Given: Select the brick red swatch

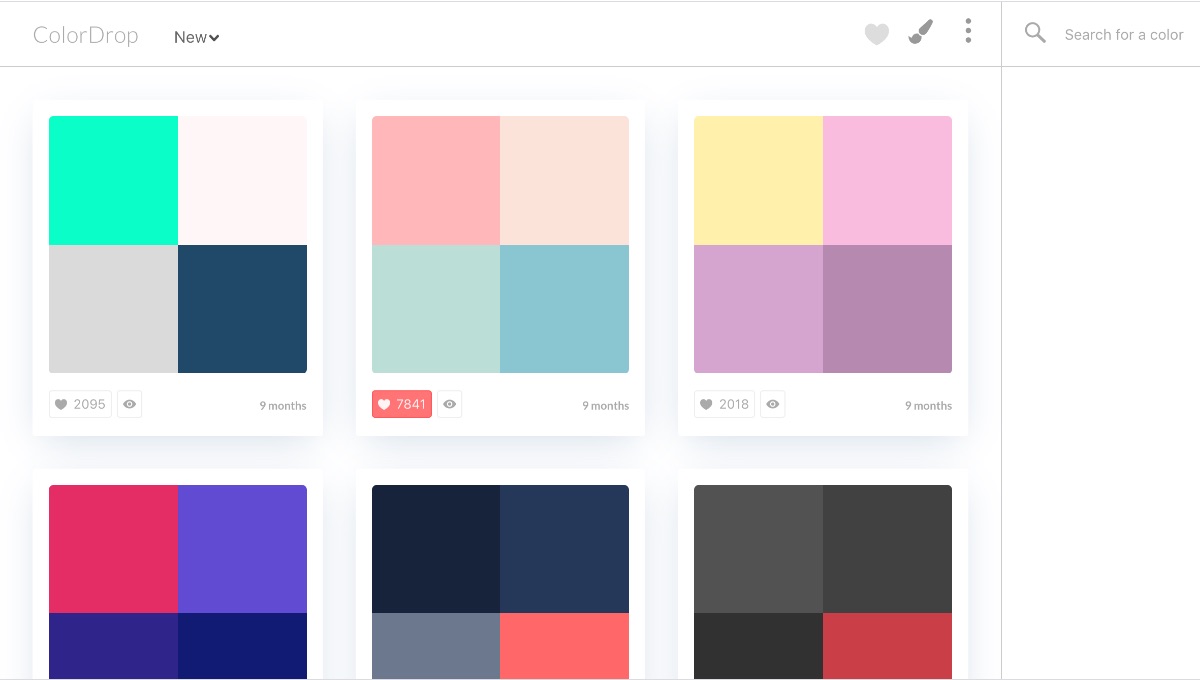Looking at the screenshot, I should (x=887, y=646).
